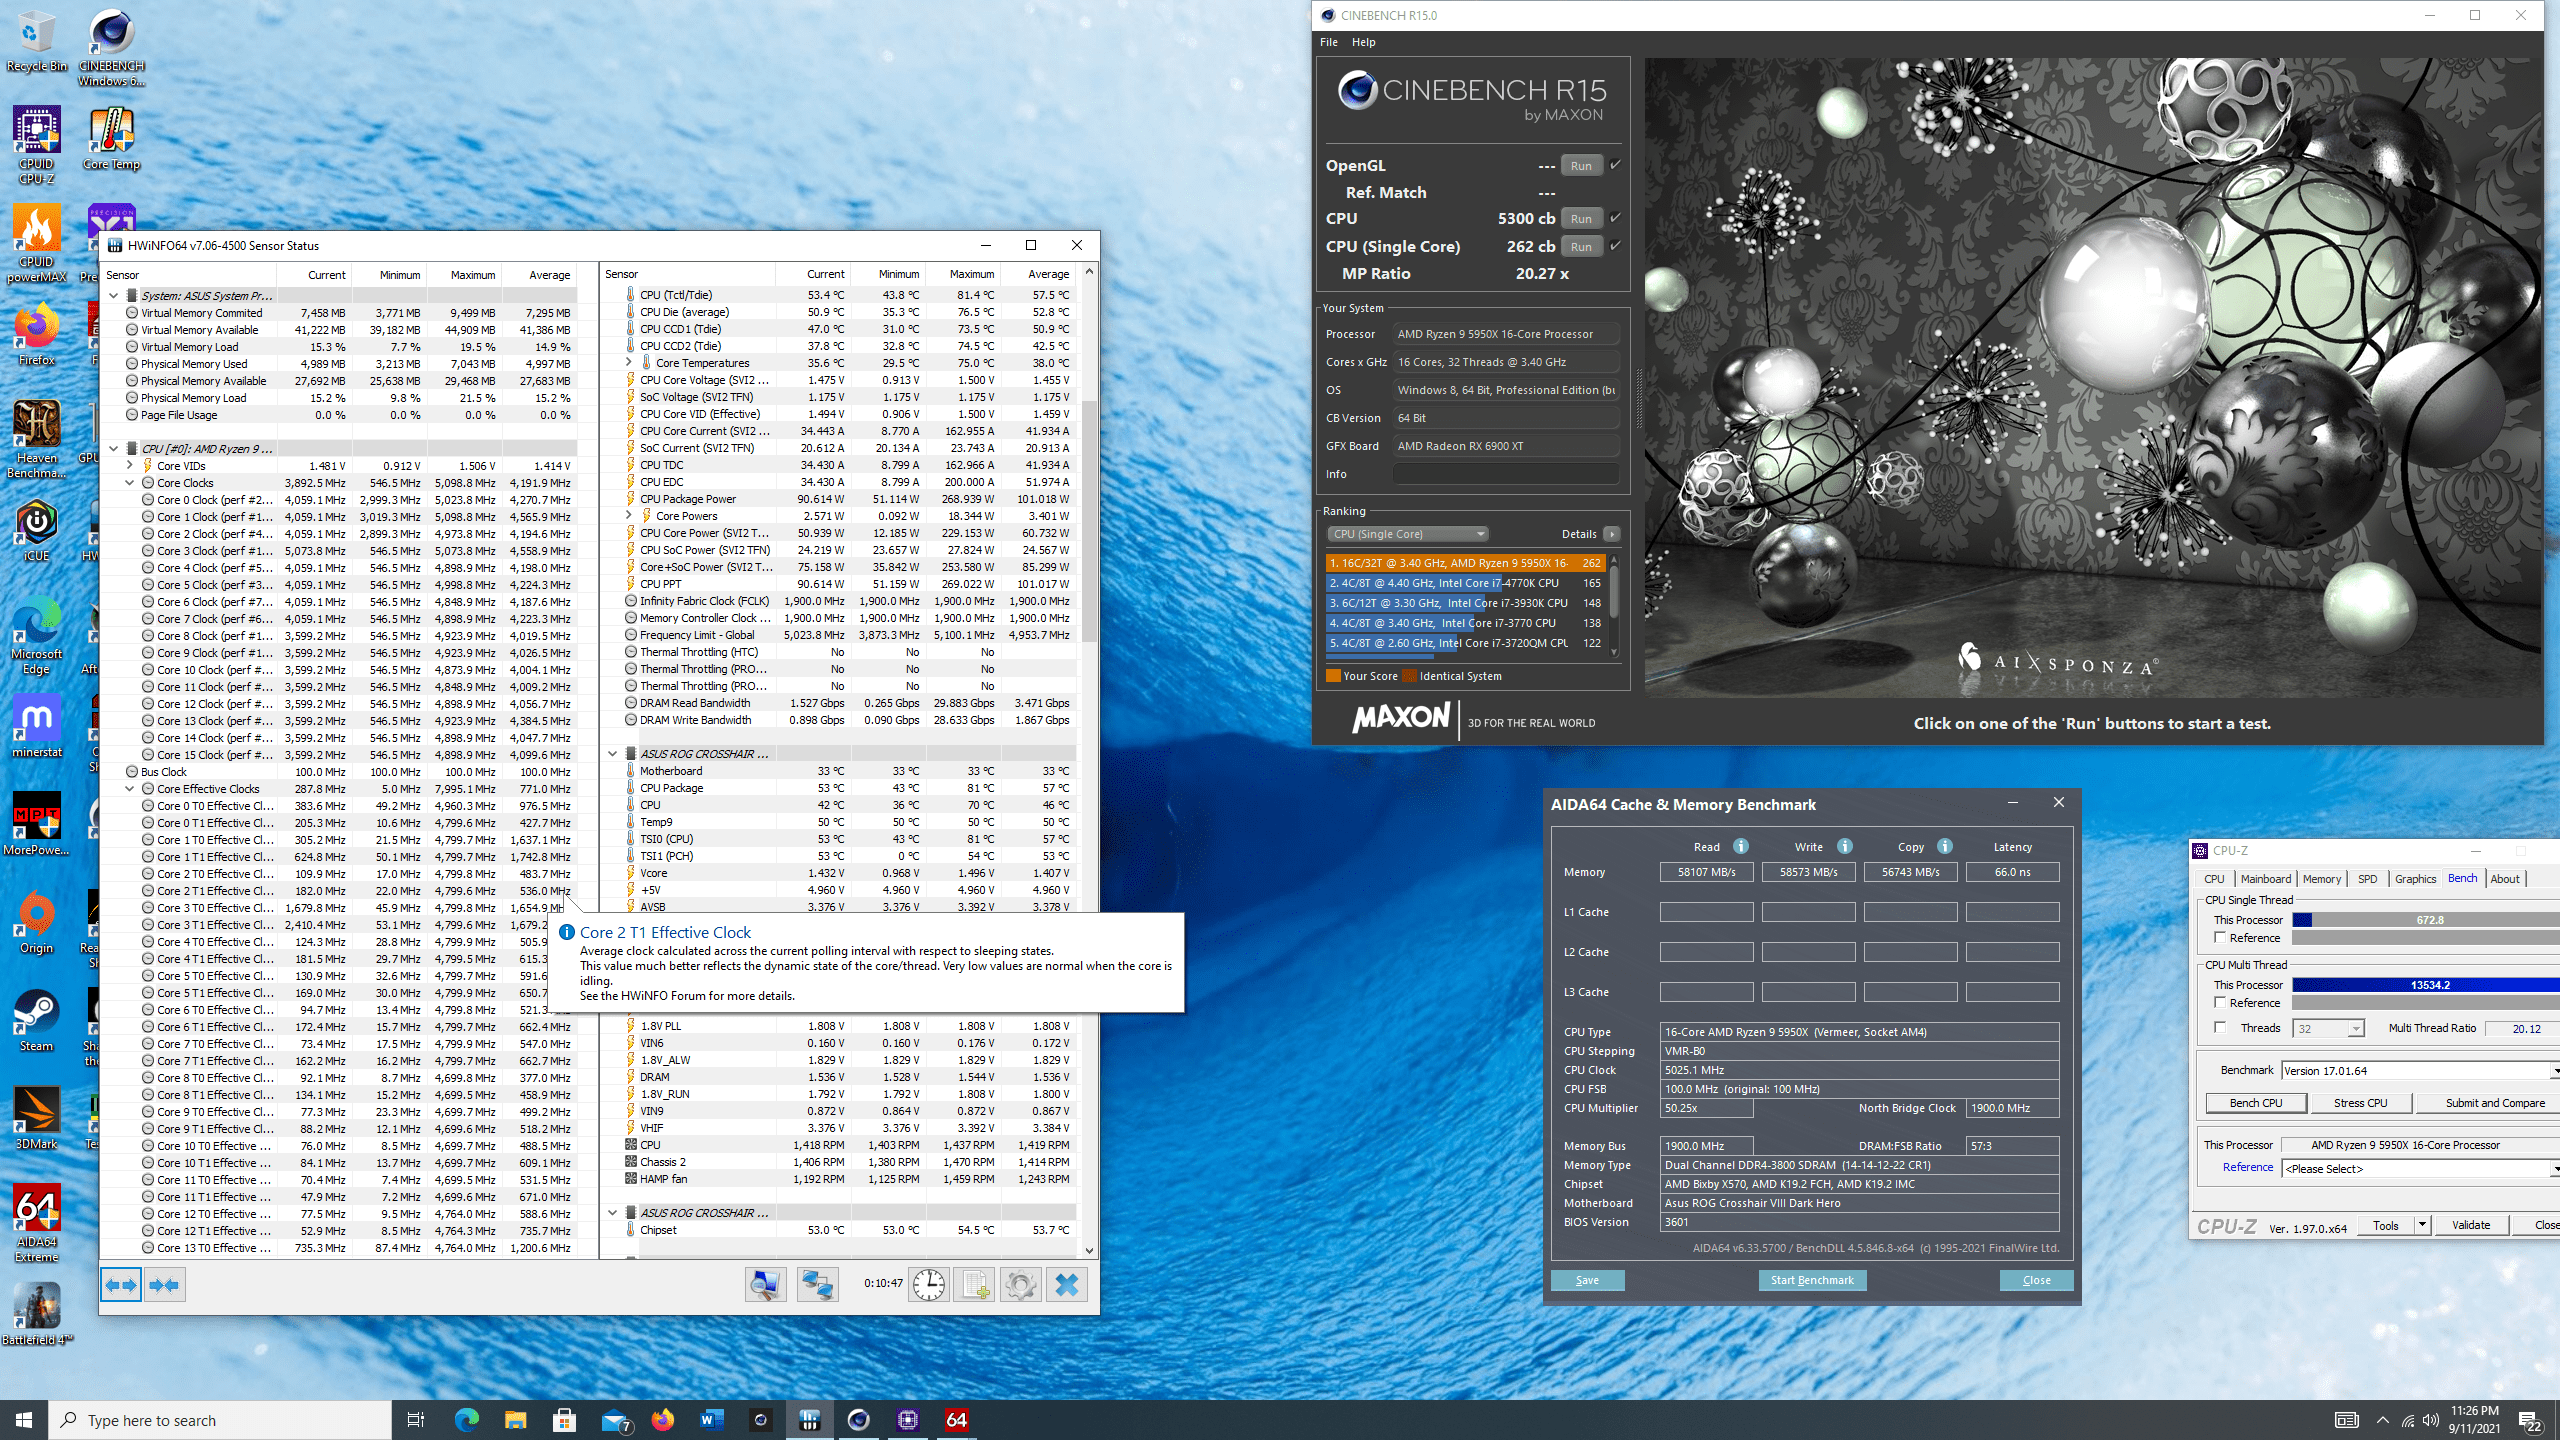Expand the Core Temperatures sensor group
This screenshot has width=2560, height=1440.
[629, 362]
